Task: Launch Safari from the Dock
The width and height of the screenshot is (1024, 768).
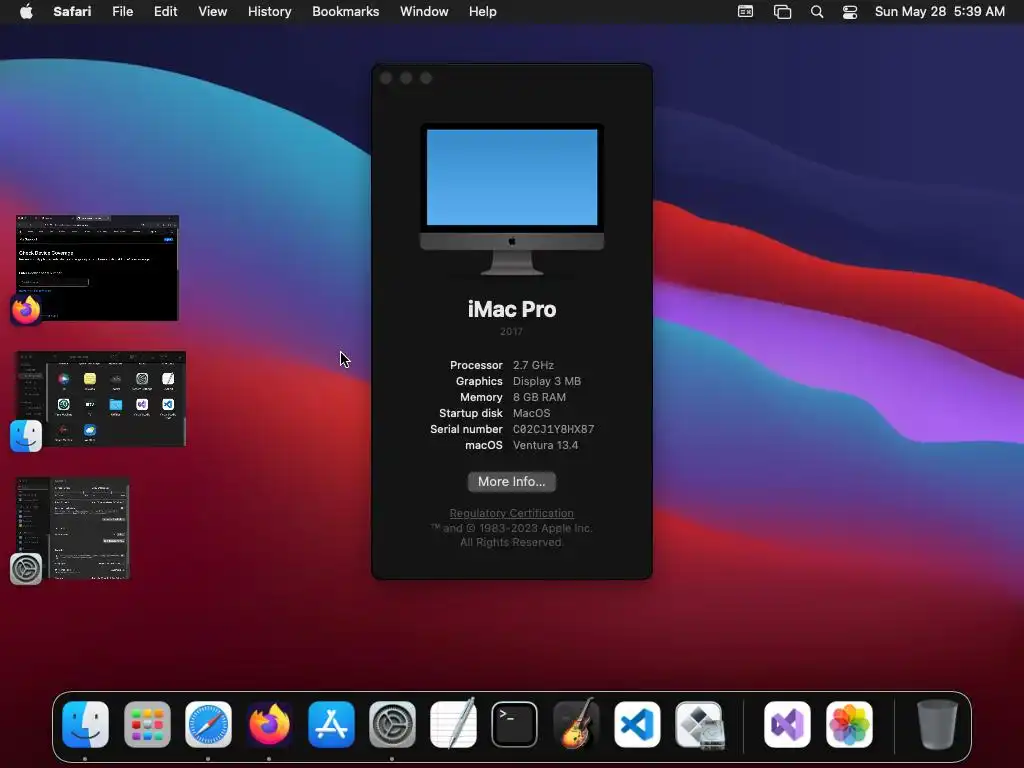Action: coord(208,724)
